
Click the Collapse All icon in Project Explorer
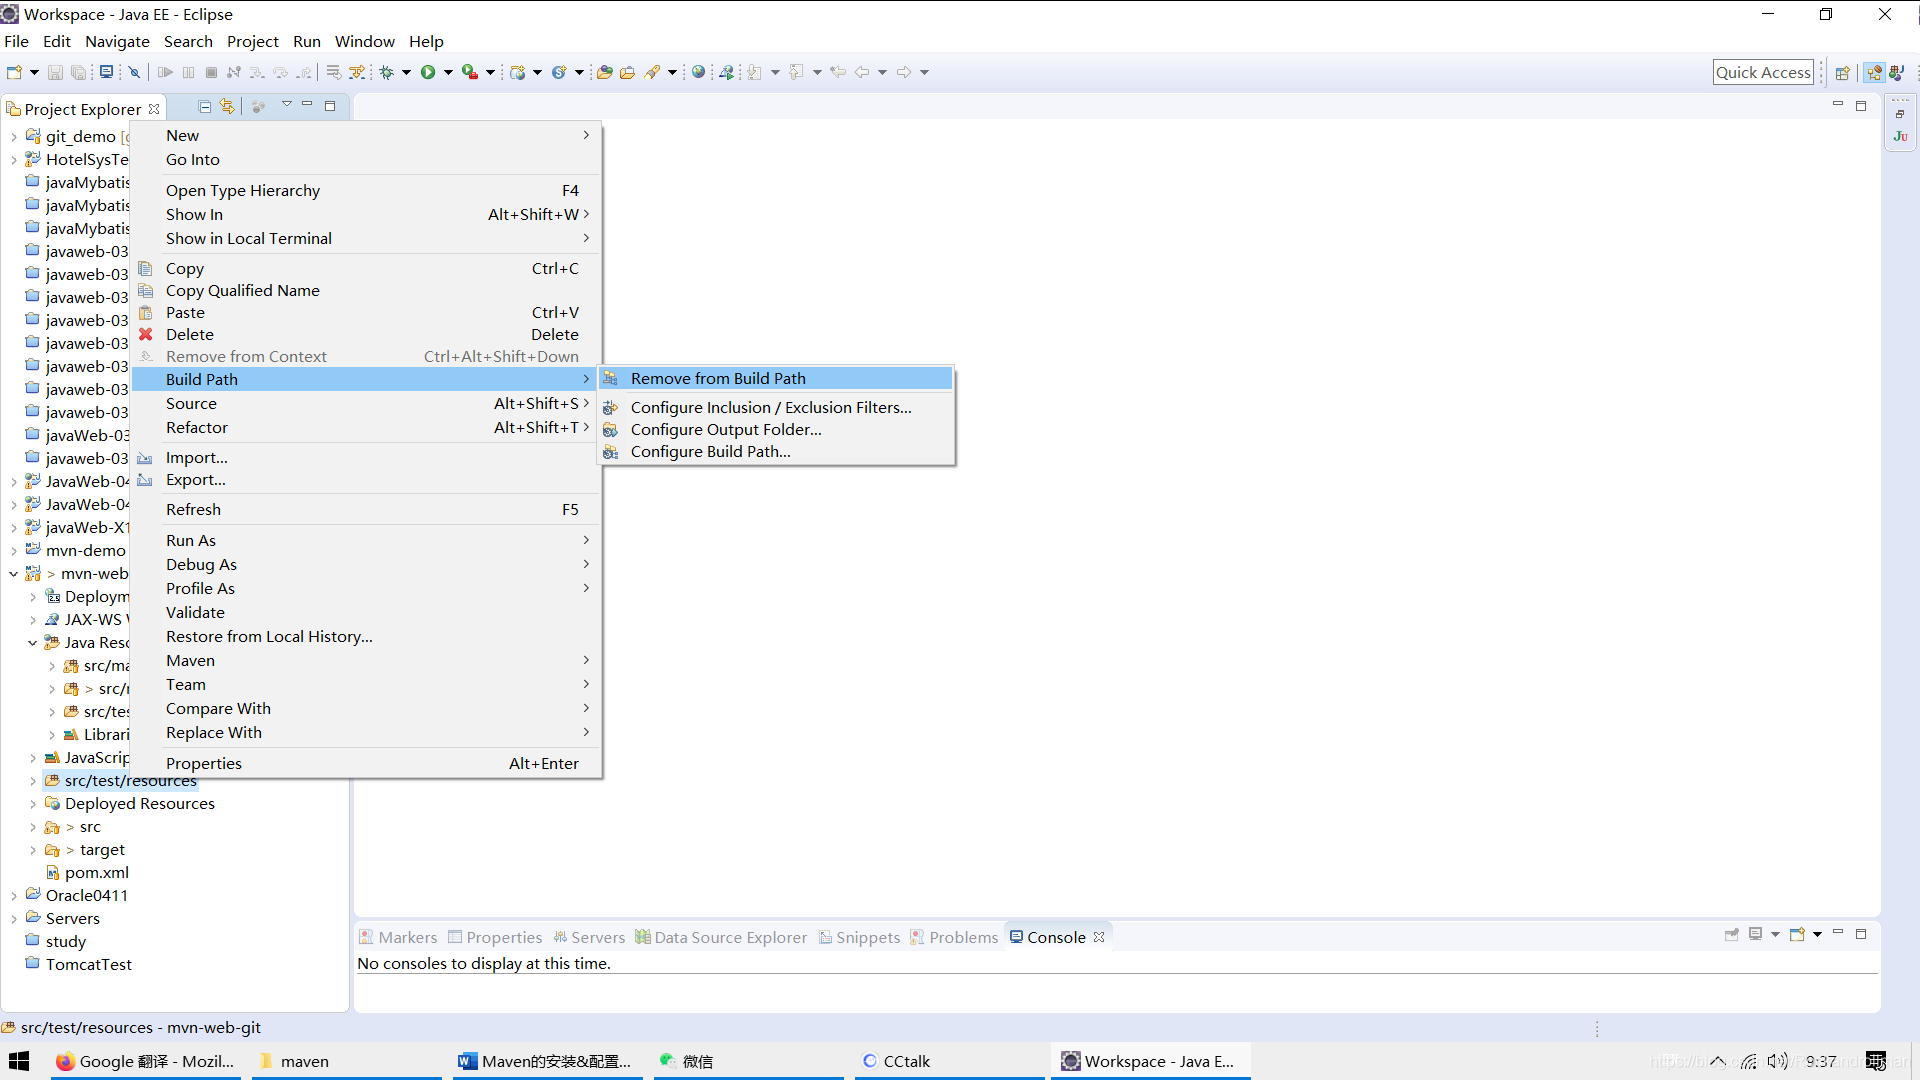(x=203, y=107)
